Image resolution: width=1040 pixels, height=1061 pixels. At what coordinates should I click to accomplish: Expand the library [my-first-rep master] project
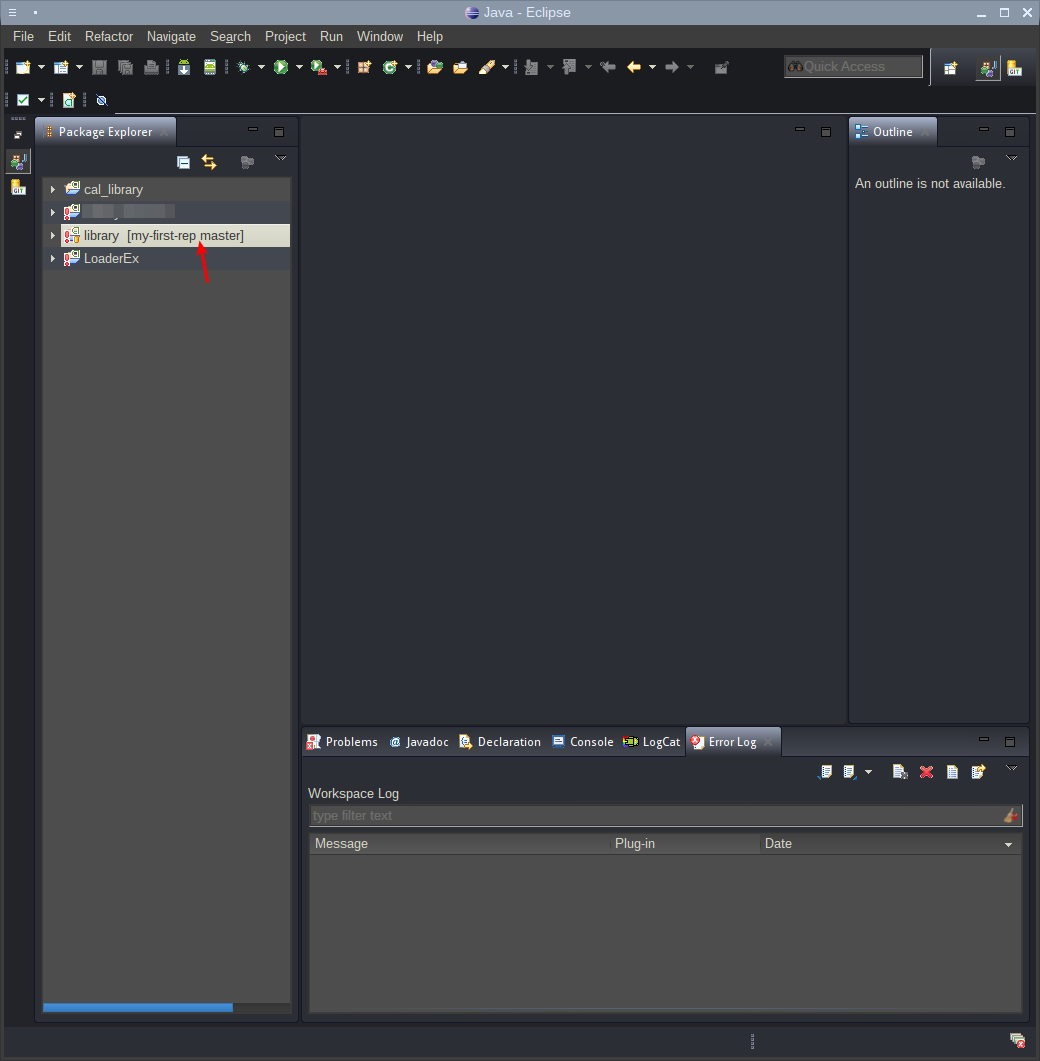point(52,235)
